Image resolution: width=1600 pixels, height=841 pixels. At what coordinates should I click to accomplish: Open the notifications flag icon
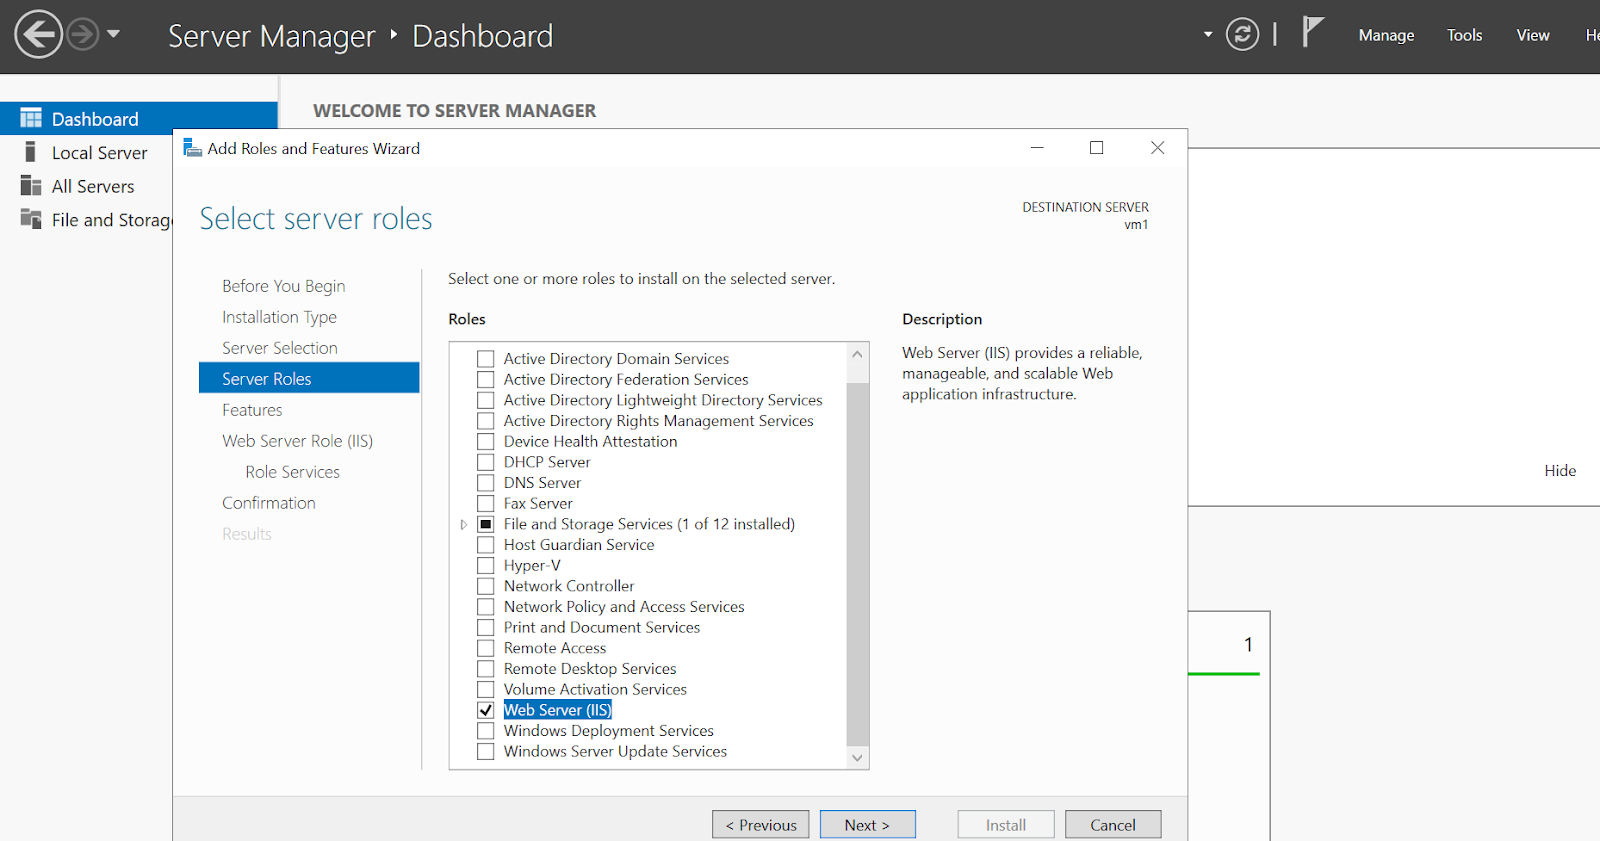pyautogui.click(x=1313, y=32)
